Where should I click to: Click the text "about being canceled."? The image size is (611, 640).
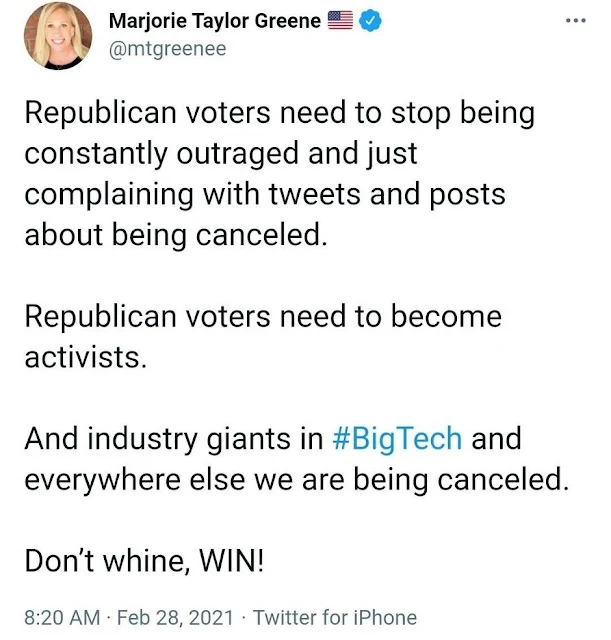176,236
